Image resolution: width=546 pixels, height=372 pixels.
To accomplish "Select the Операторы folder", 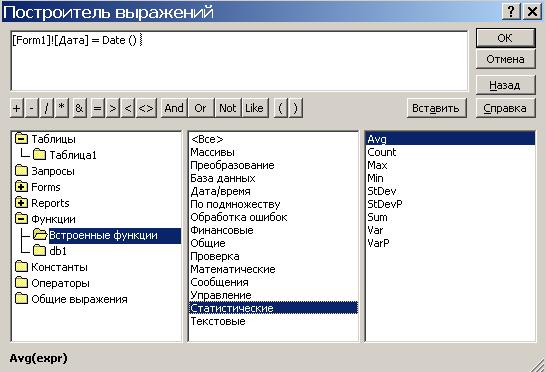I will click(60, 283).
